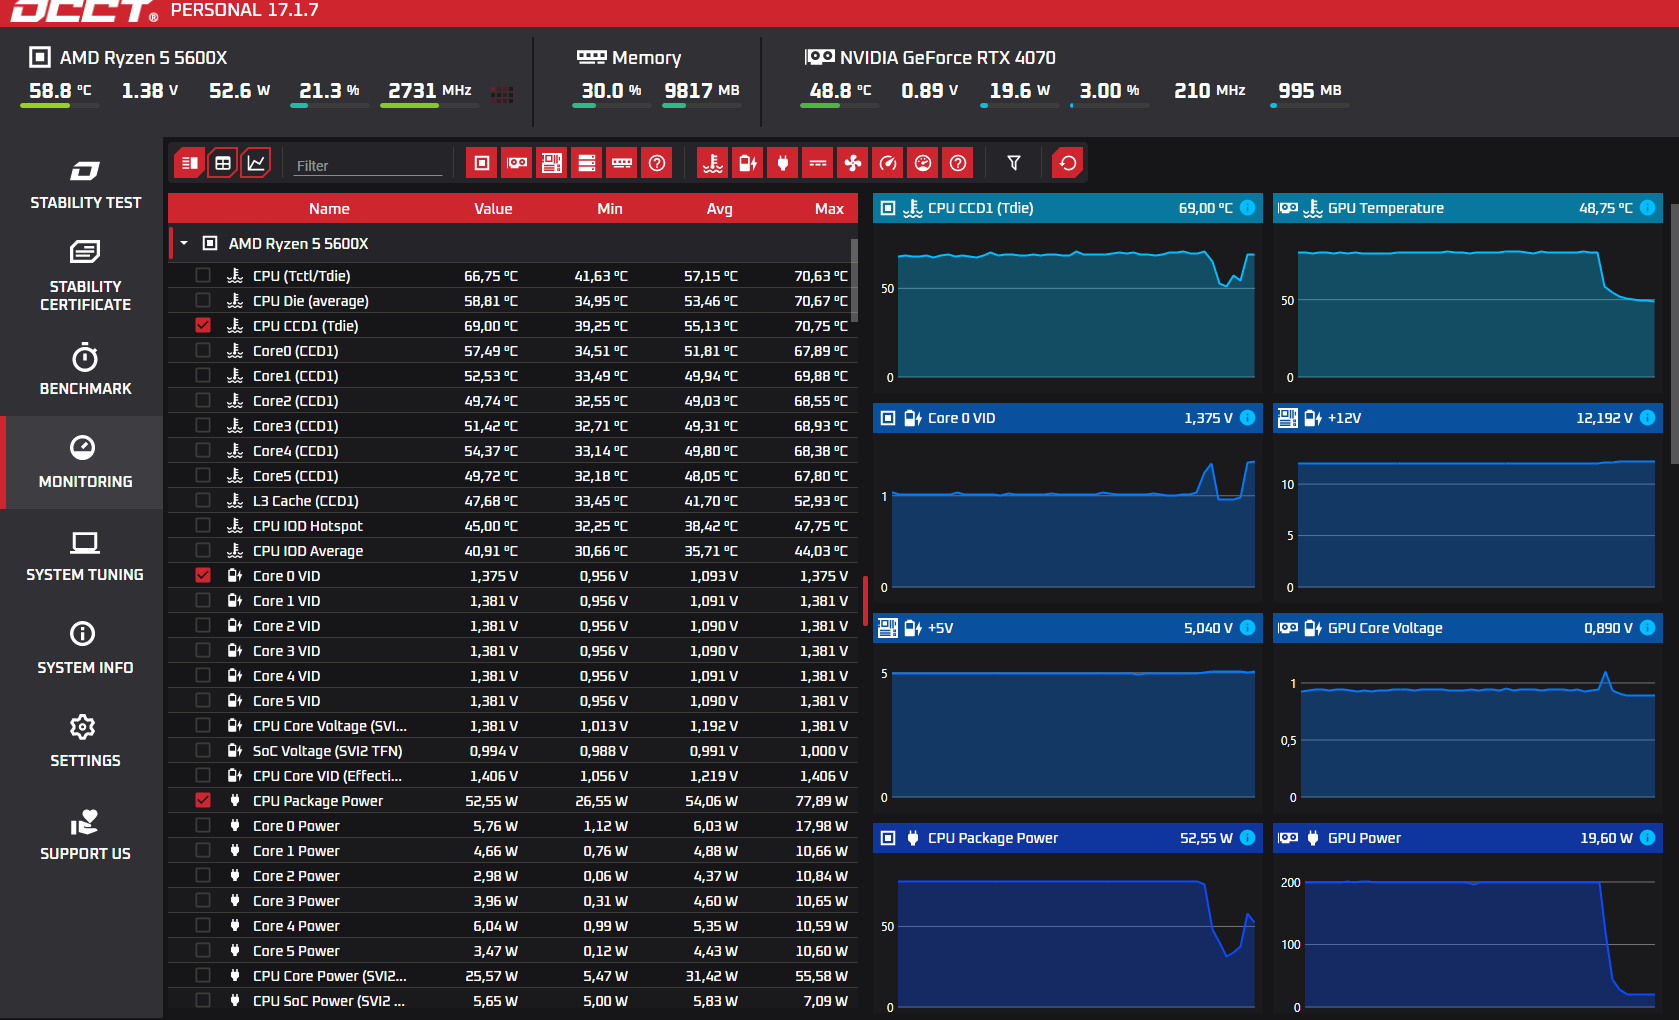The image size is (1679, 1020).
Task: Check the Core 1 VID checkbox
Action: [x=203, y=600]
